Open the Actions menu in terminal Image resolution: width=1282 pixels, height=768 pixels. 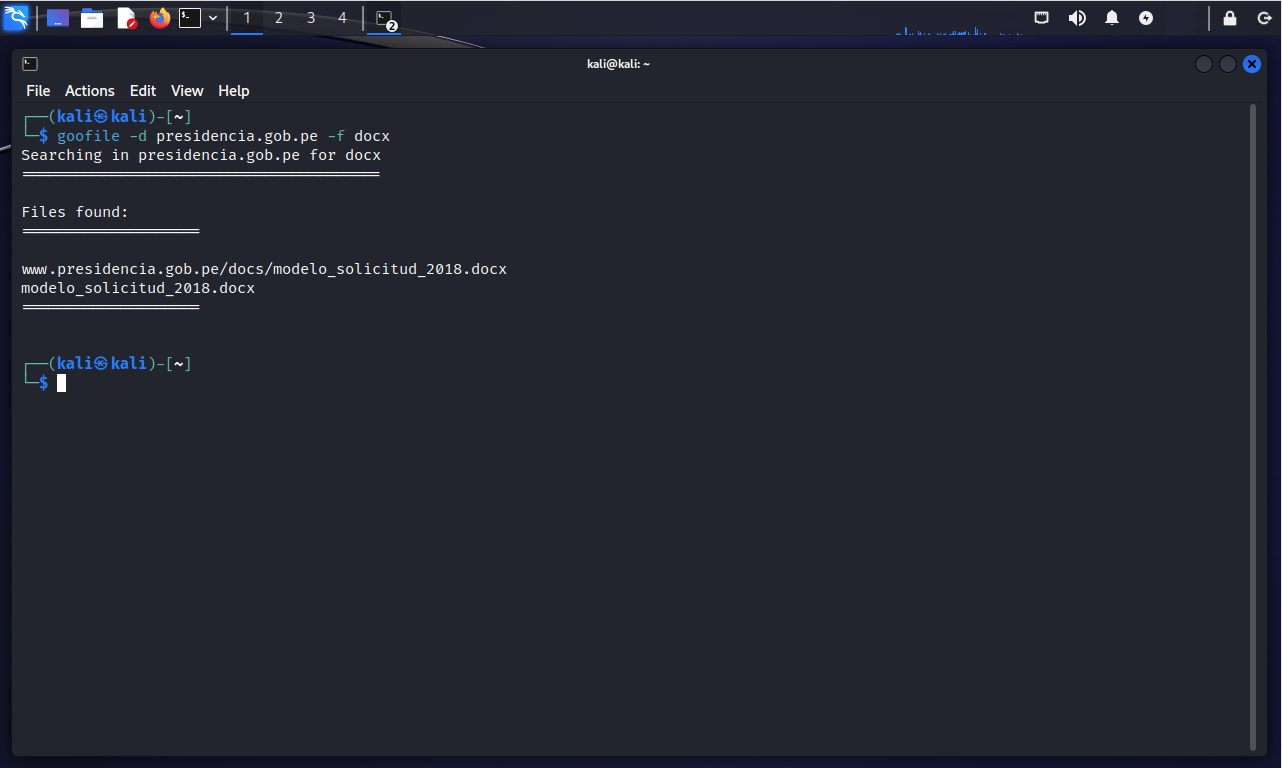(x=90, y=91)
